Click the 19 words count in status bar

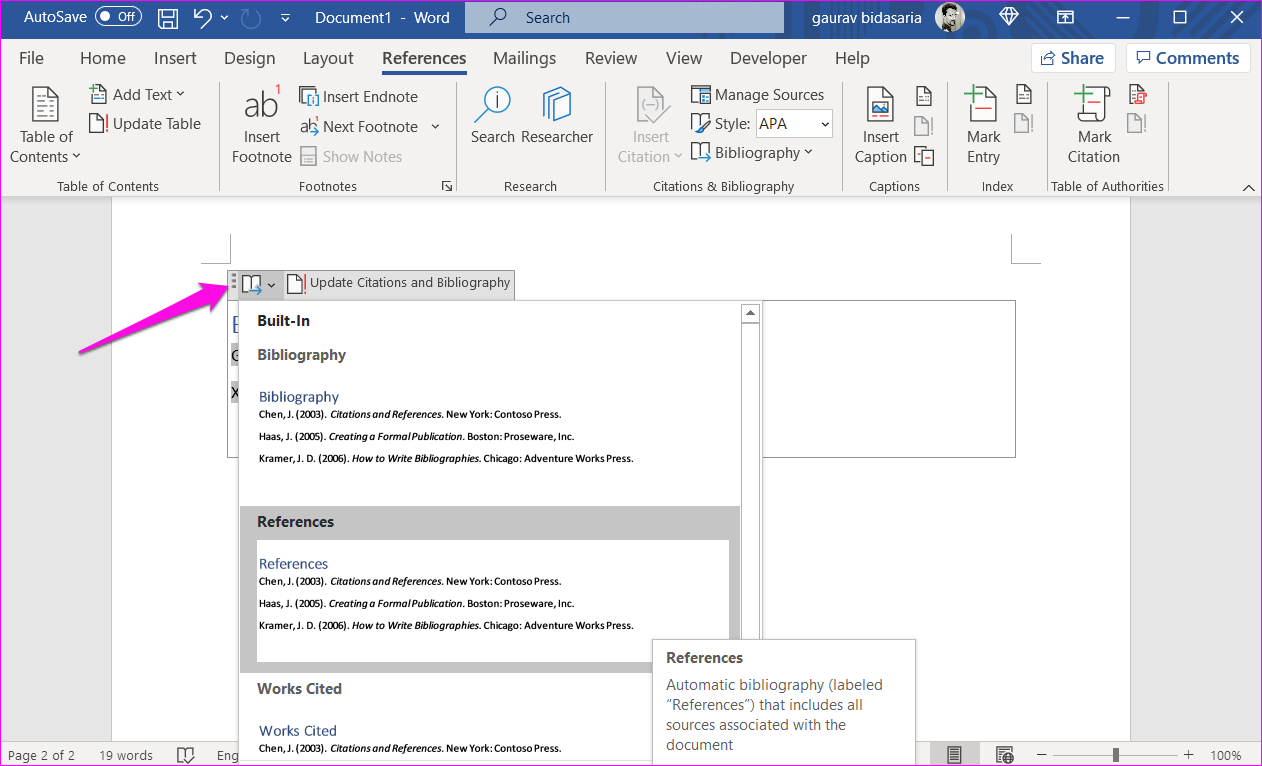[x=126, y=755]
